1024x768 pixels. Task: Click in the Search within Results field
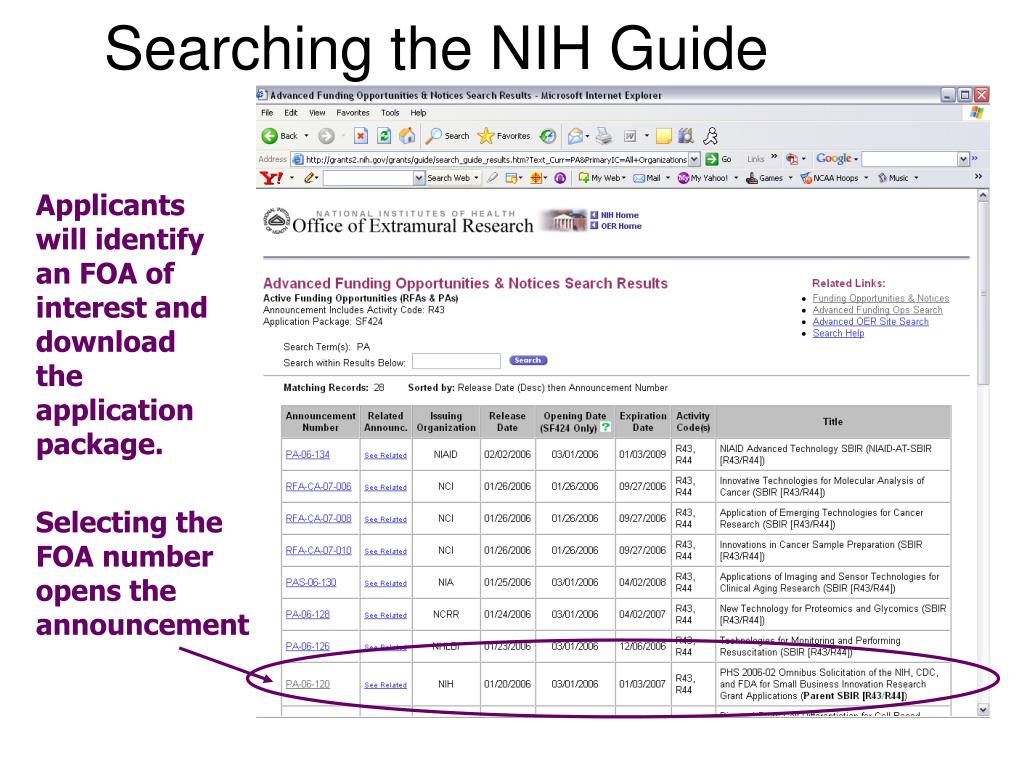point(456,361)
